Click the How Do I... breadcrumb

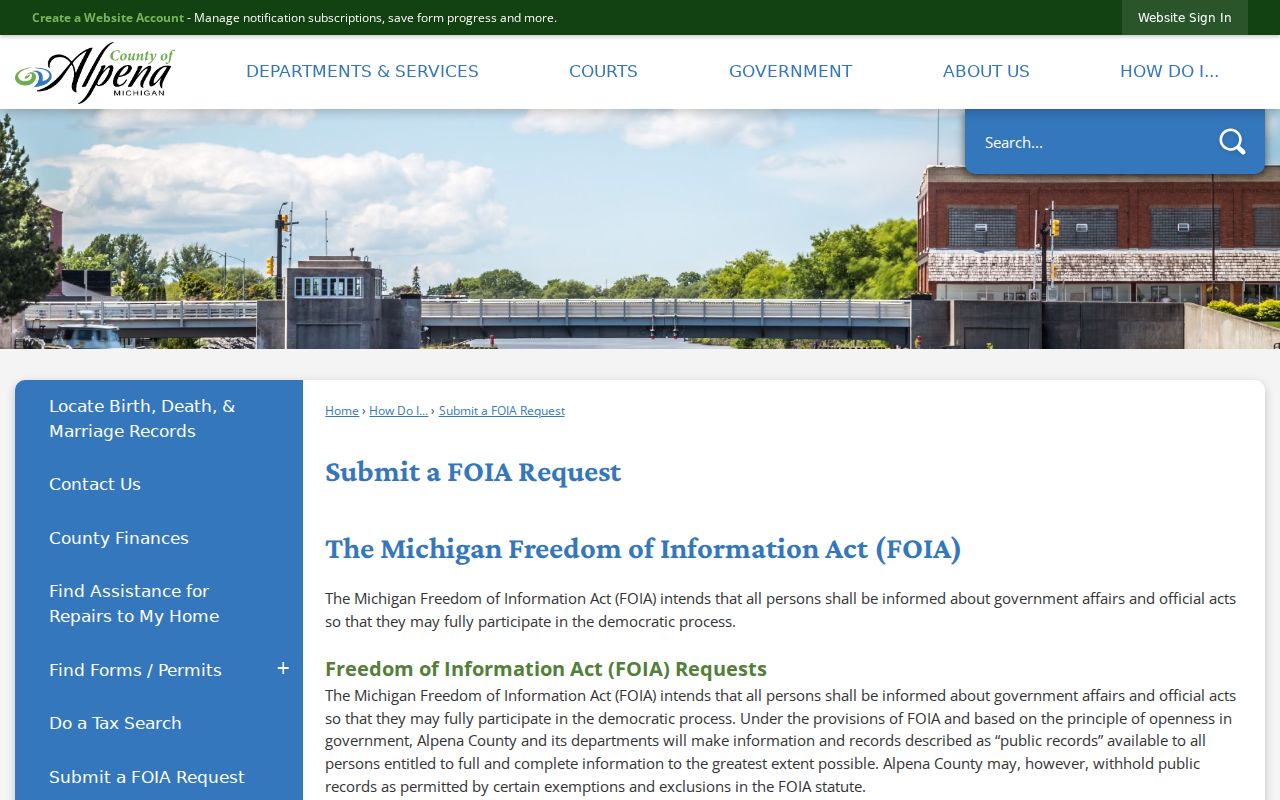click(398, 411)
